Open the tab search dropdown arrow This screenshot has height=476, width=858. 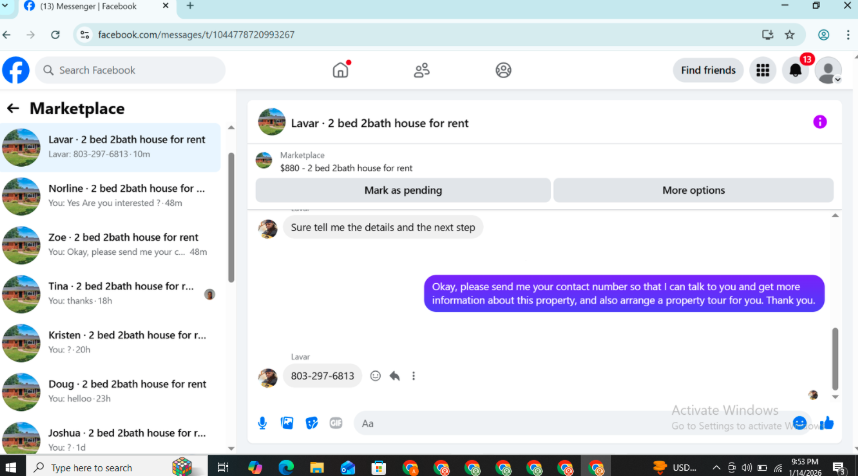(x=4, y=6)
